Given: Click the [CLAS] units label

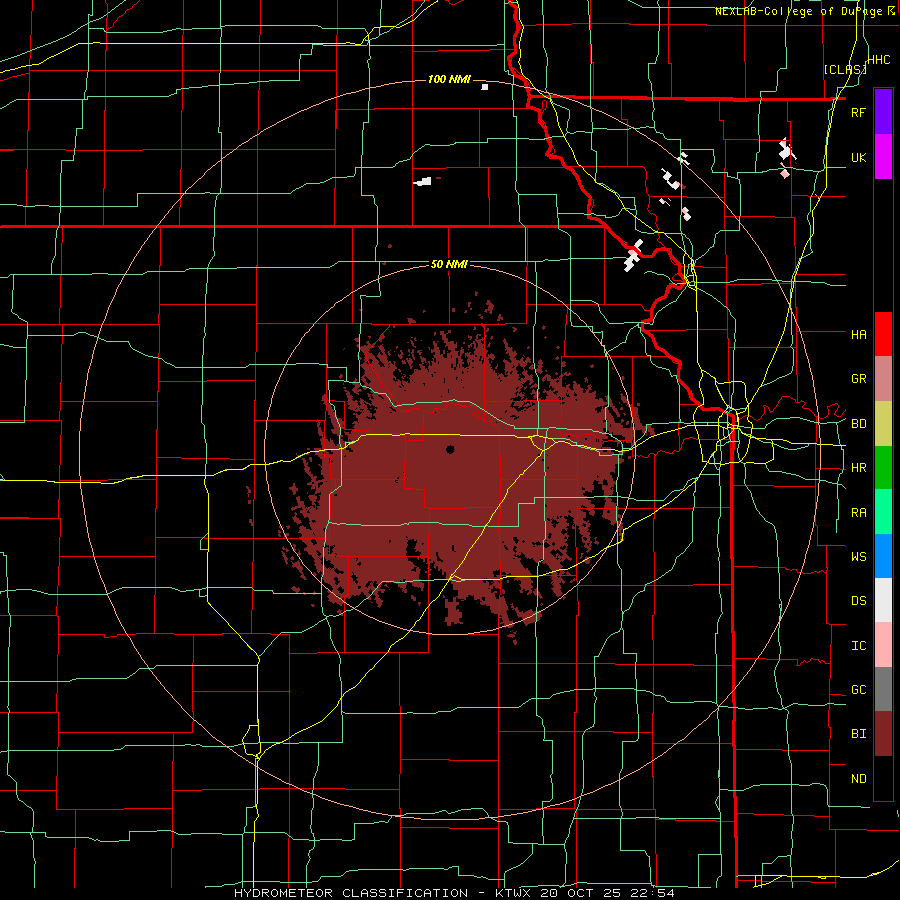Looking at the screenshot, I should (x=844, y=69).
